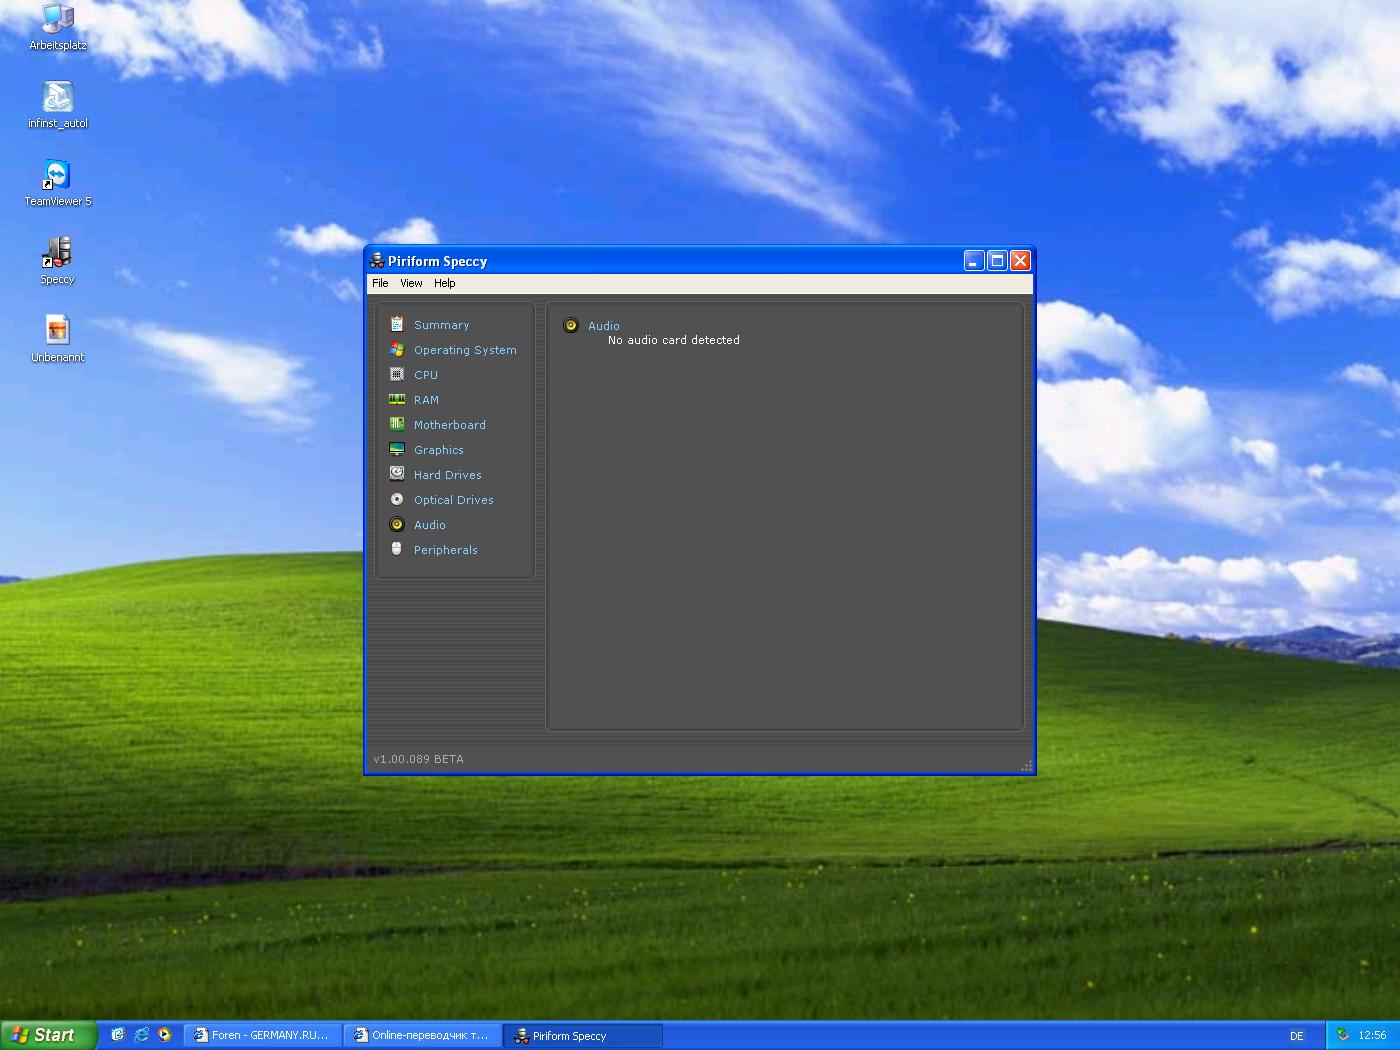This screenshot has height=1050, width=1400.
Task: Open the Summary section clipboard icon
Action: coord(397,324)
